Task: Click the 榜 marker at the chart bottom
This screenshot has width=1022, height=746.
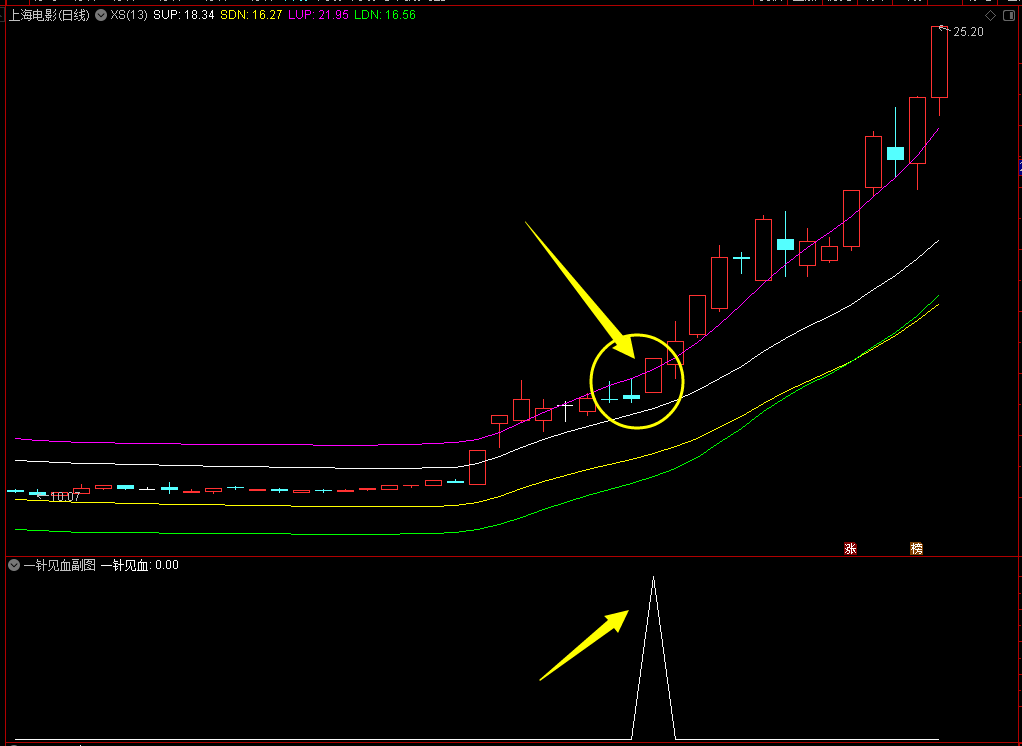Action: (916, 549)
